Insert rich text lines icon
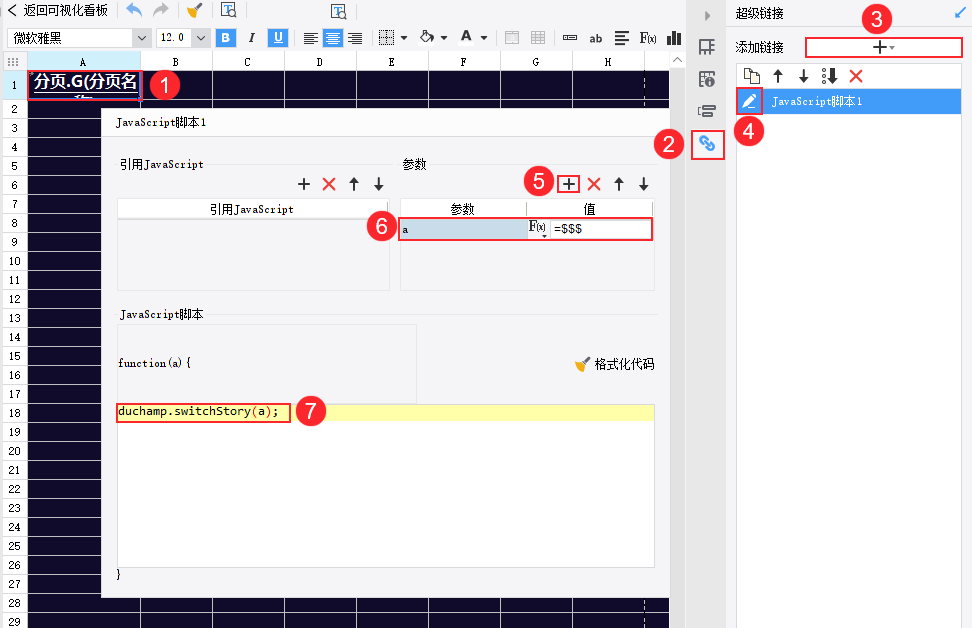This screenshot has height=628, width=972. tap(622, 38)
